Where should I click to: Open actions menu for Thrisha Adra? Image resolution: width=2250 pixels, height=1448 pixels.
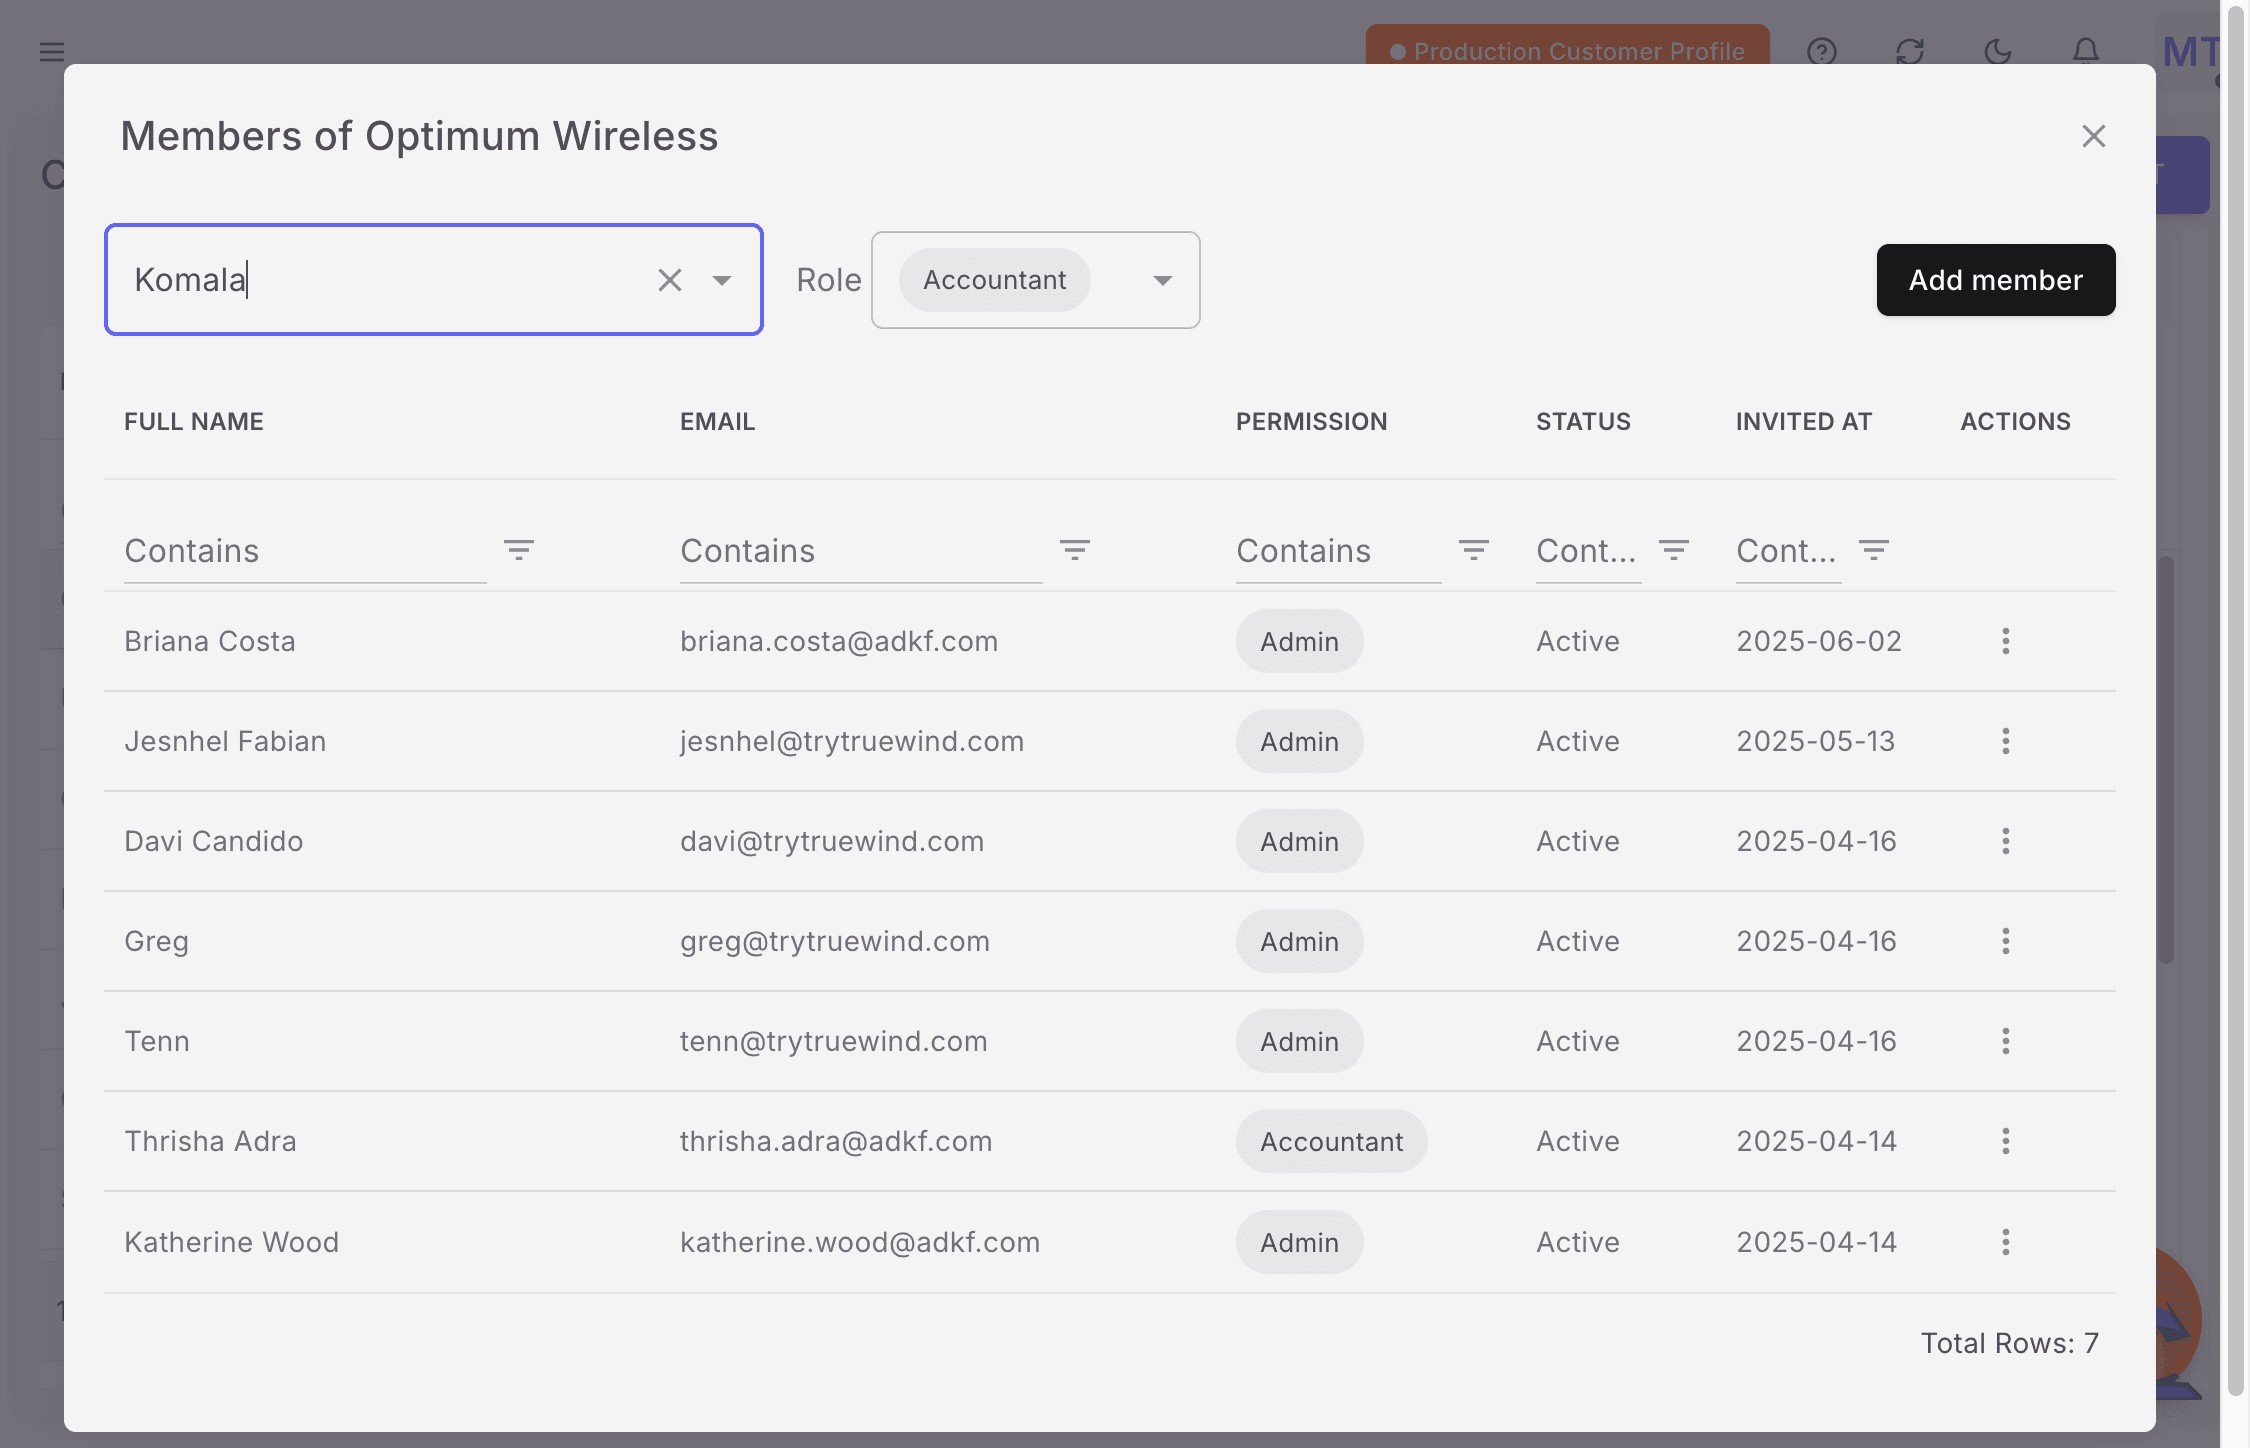2006,1141
